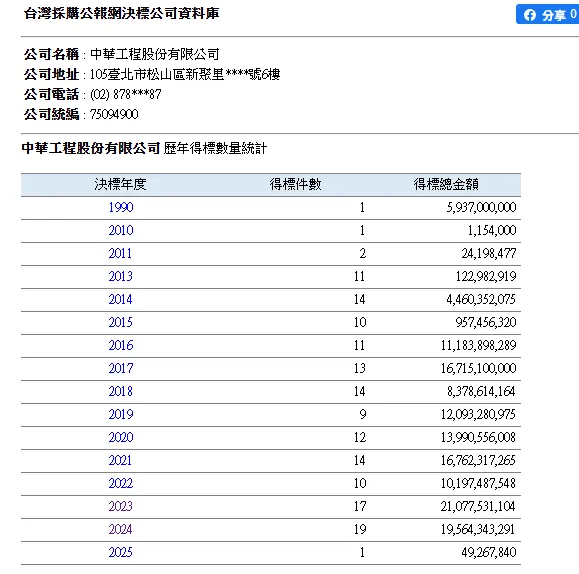Click award count 19 in 2024 row

coord(360,529)
